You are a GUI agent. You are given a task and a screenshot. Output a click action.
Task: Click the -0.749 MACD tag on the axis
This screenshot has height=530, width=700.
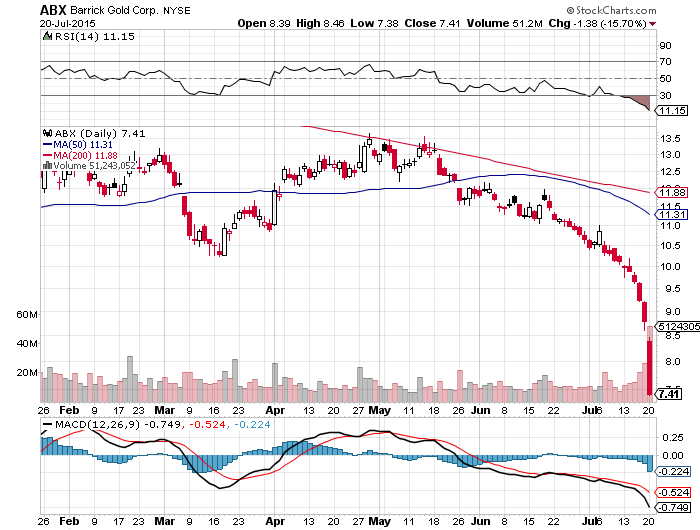pyautogui.click(x=674, y=508)
